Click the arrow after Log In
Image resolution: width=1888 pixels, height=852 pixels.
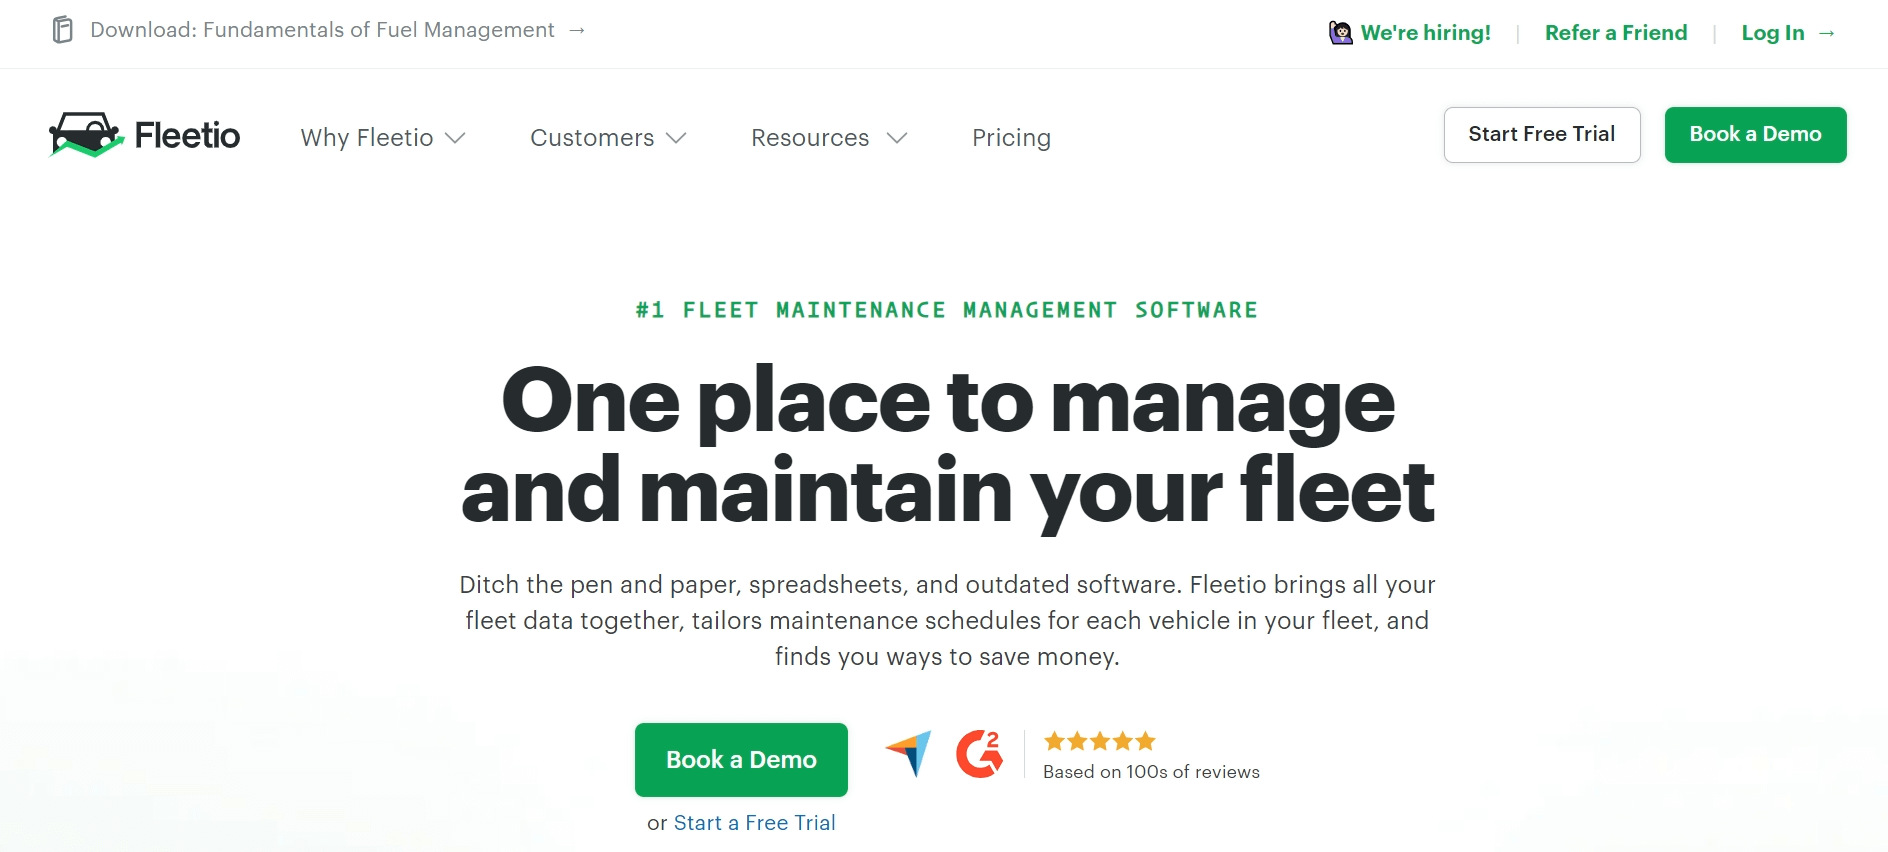[1827, 33]
